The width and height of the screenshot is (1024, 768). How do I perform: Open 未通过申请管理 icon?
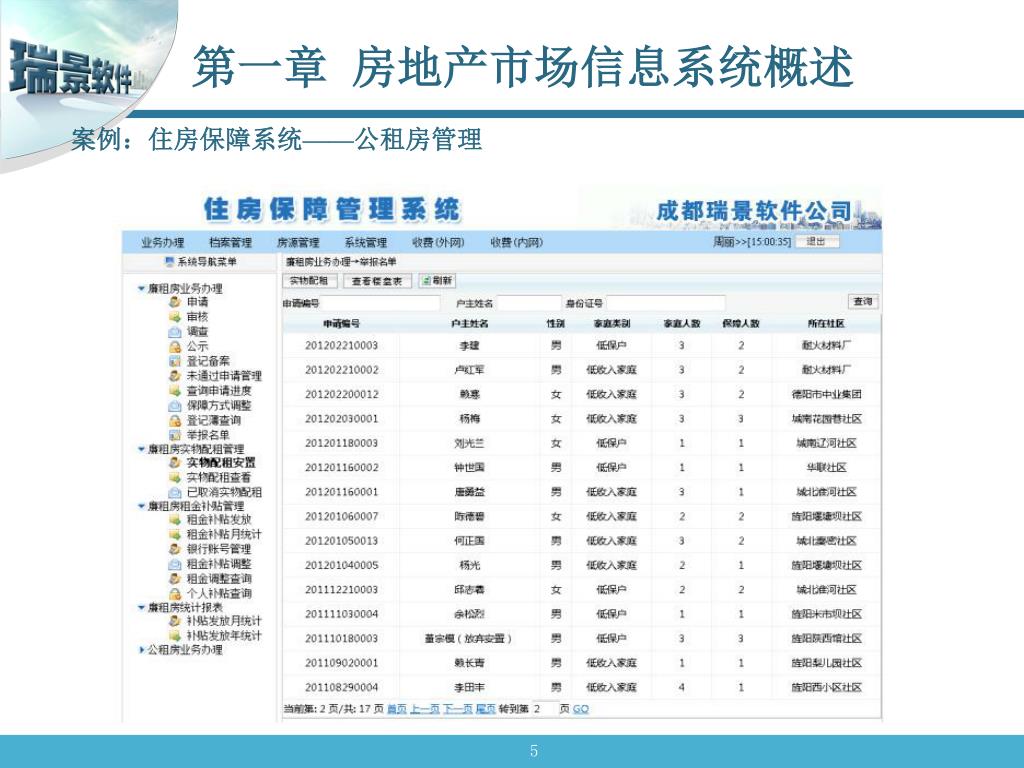pyautogui.click(x=174, y=376)
